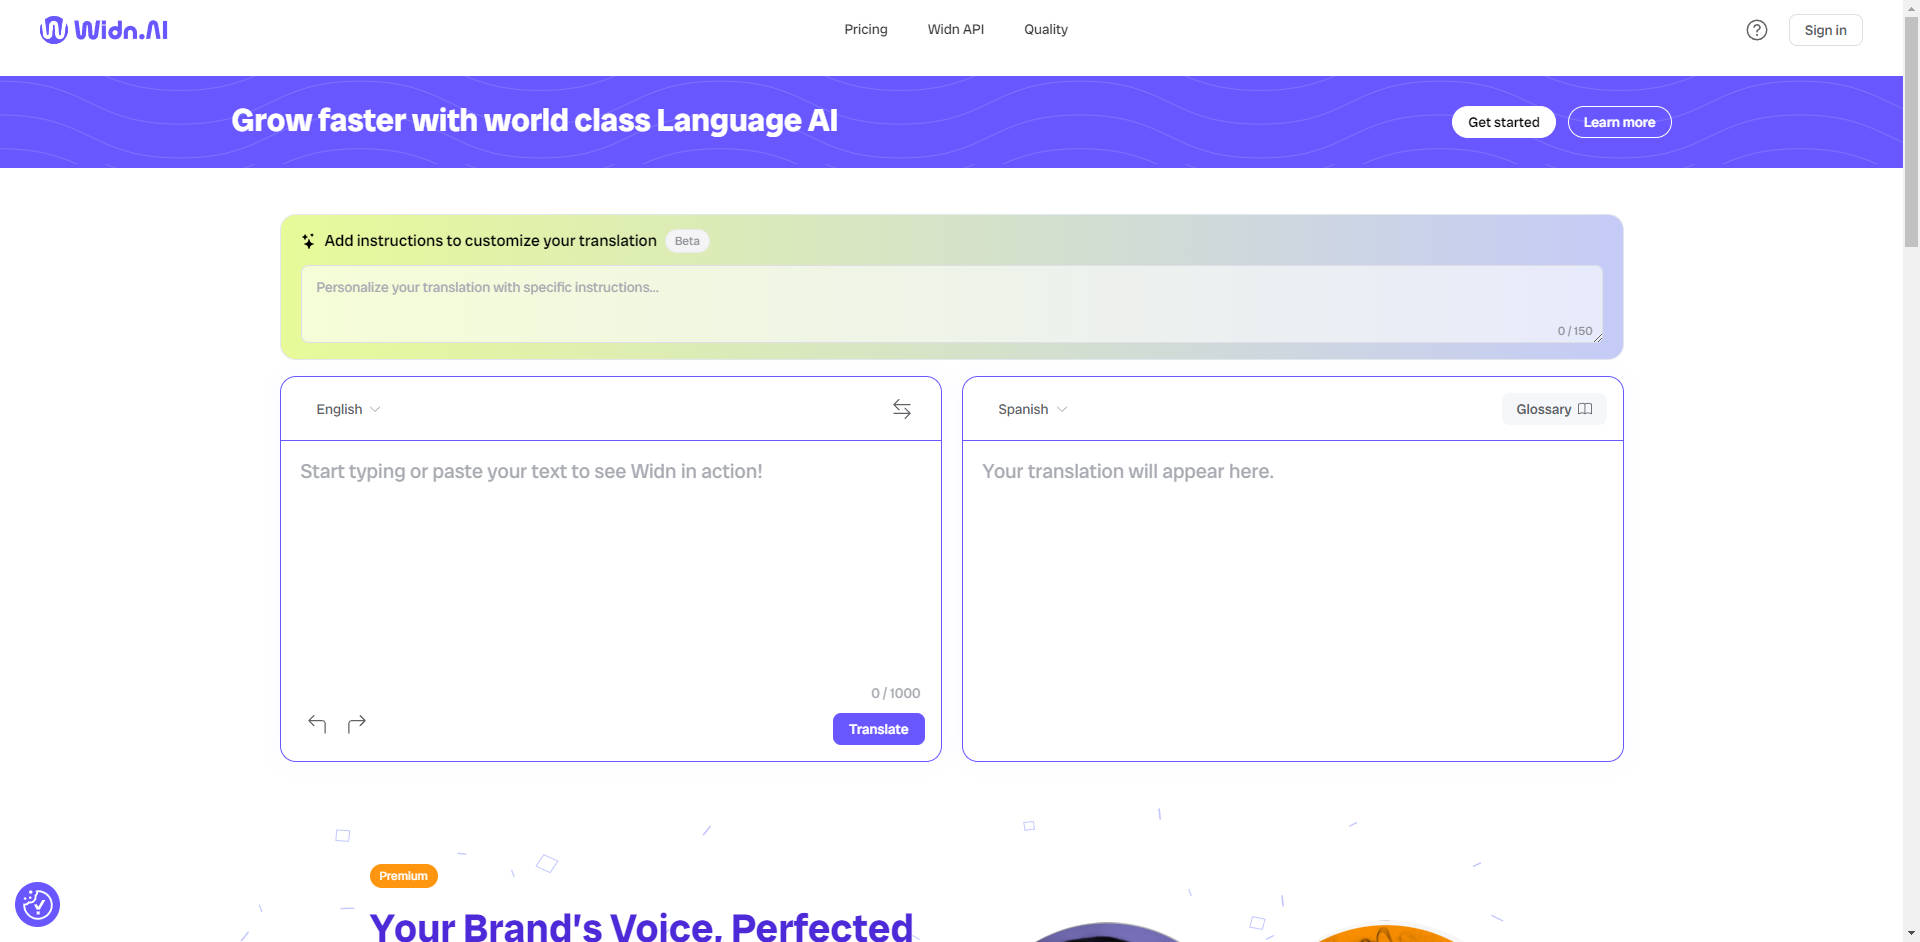Undo using the left arrow icon
The image size is (1920, 942).
(317, 723)
